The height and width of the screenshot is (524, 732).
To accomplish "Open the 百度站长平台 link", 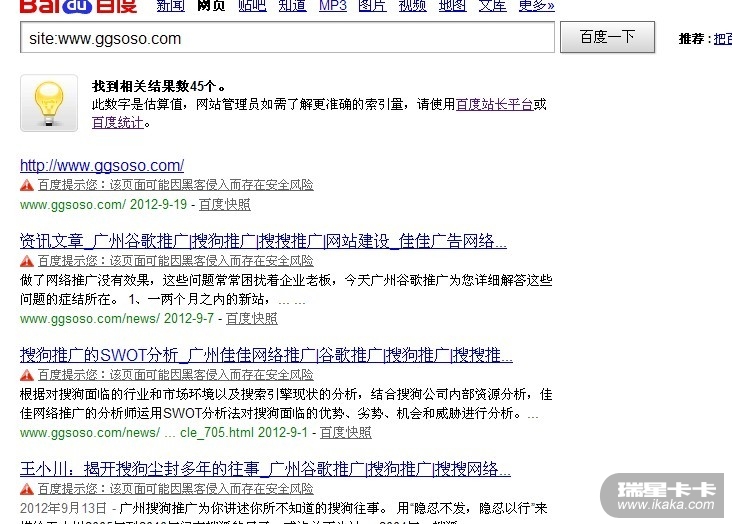I will coord(494,104).
